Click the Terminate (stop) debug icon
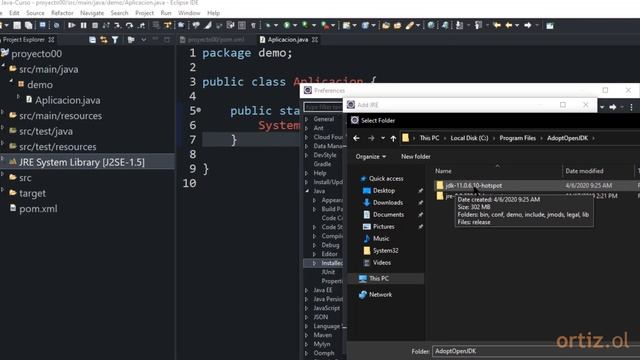Screen dimensions: 640x360 click(95, 25)
